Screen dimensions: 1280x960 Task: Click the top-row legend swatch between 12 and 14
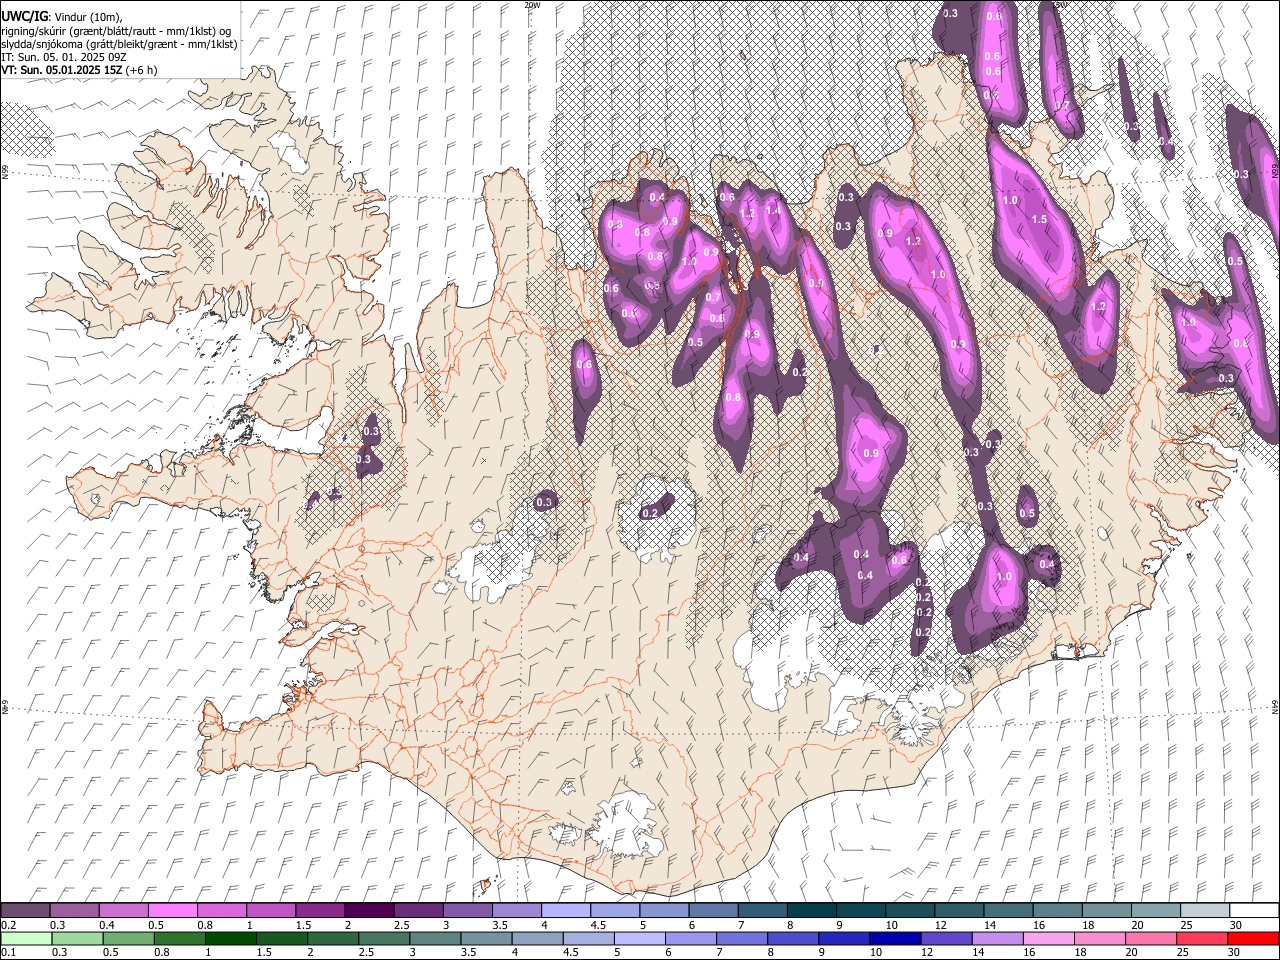pyautogui.click(x=959, y=911)
